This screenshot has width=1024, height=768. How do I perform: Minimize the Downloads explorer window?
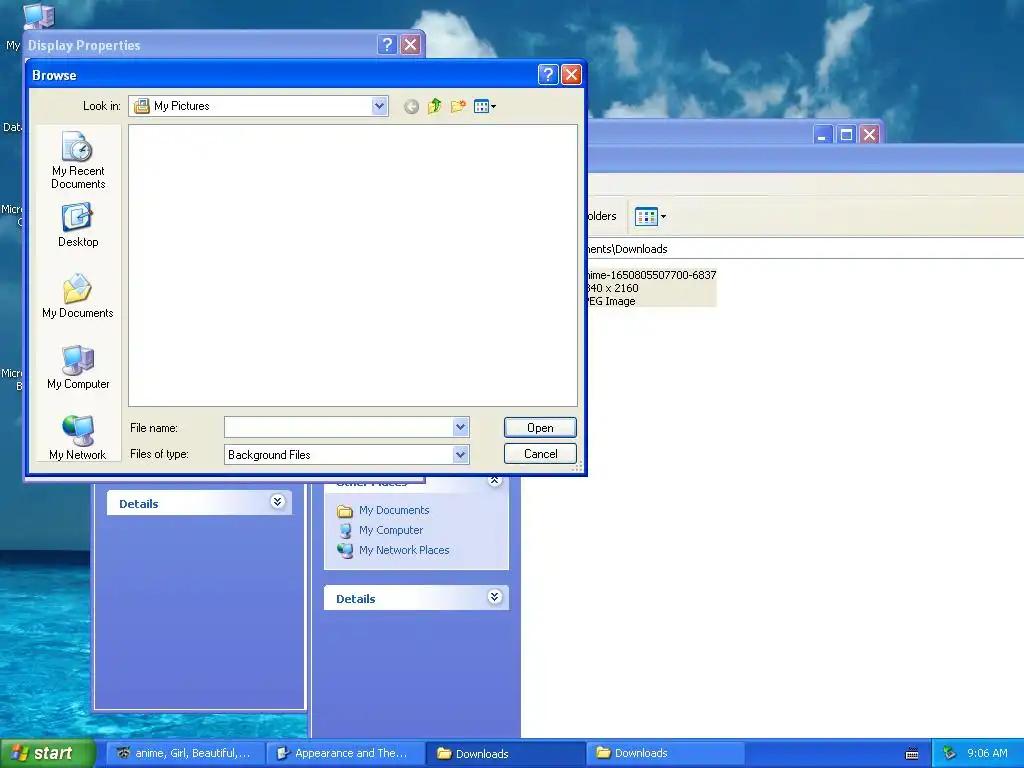[x=823, y=135]
